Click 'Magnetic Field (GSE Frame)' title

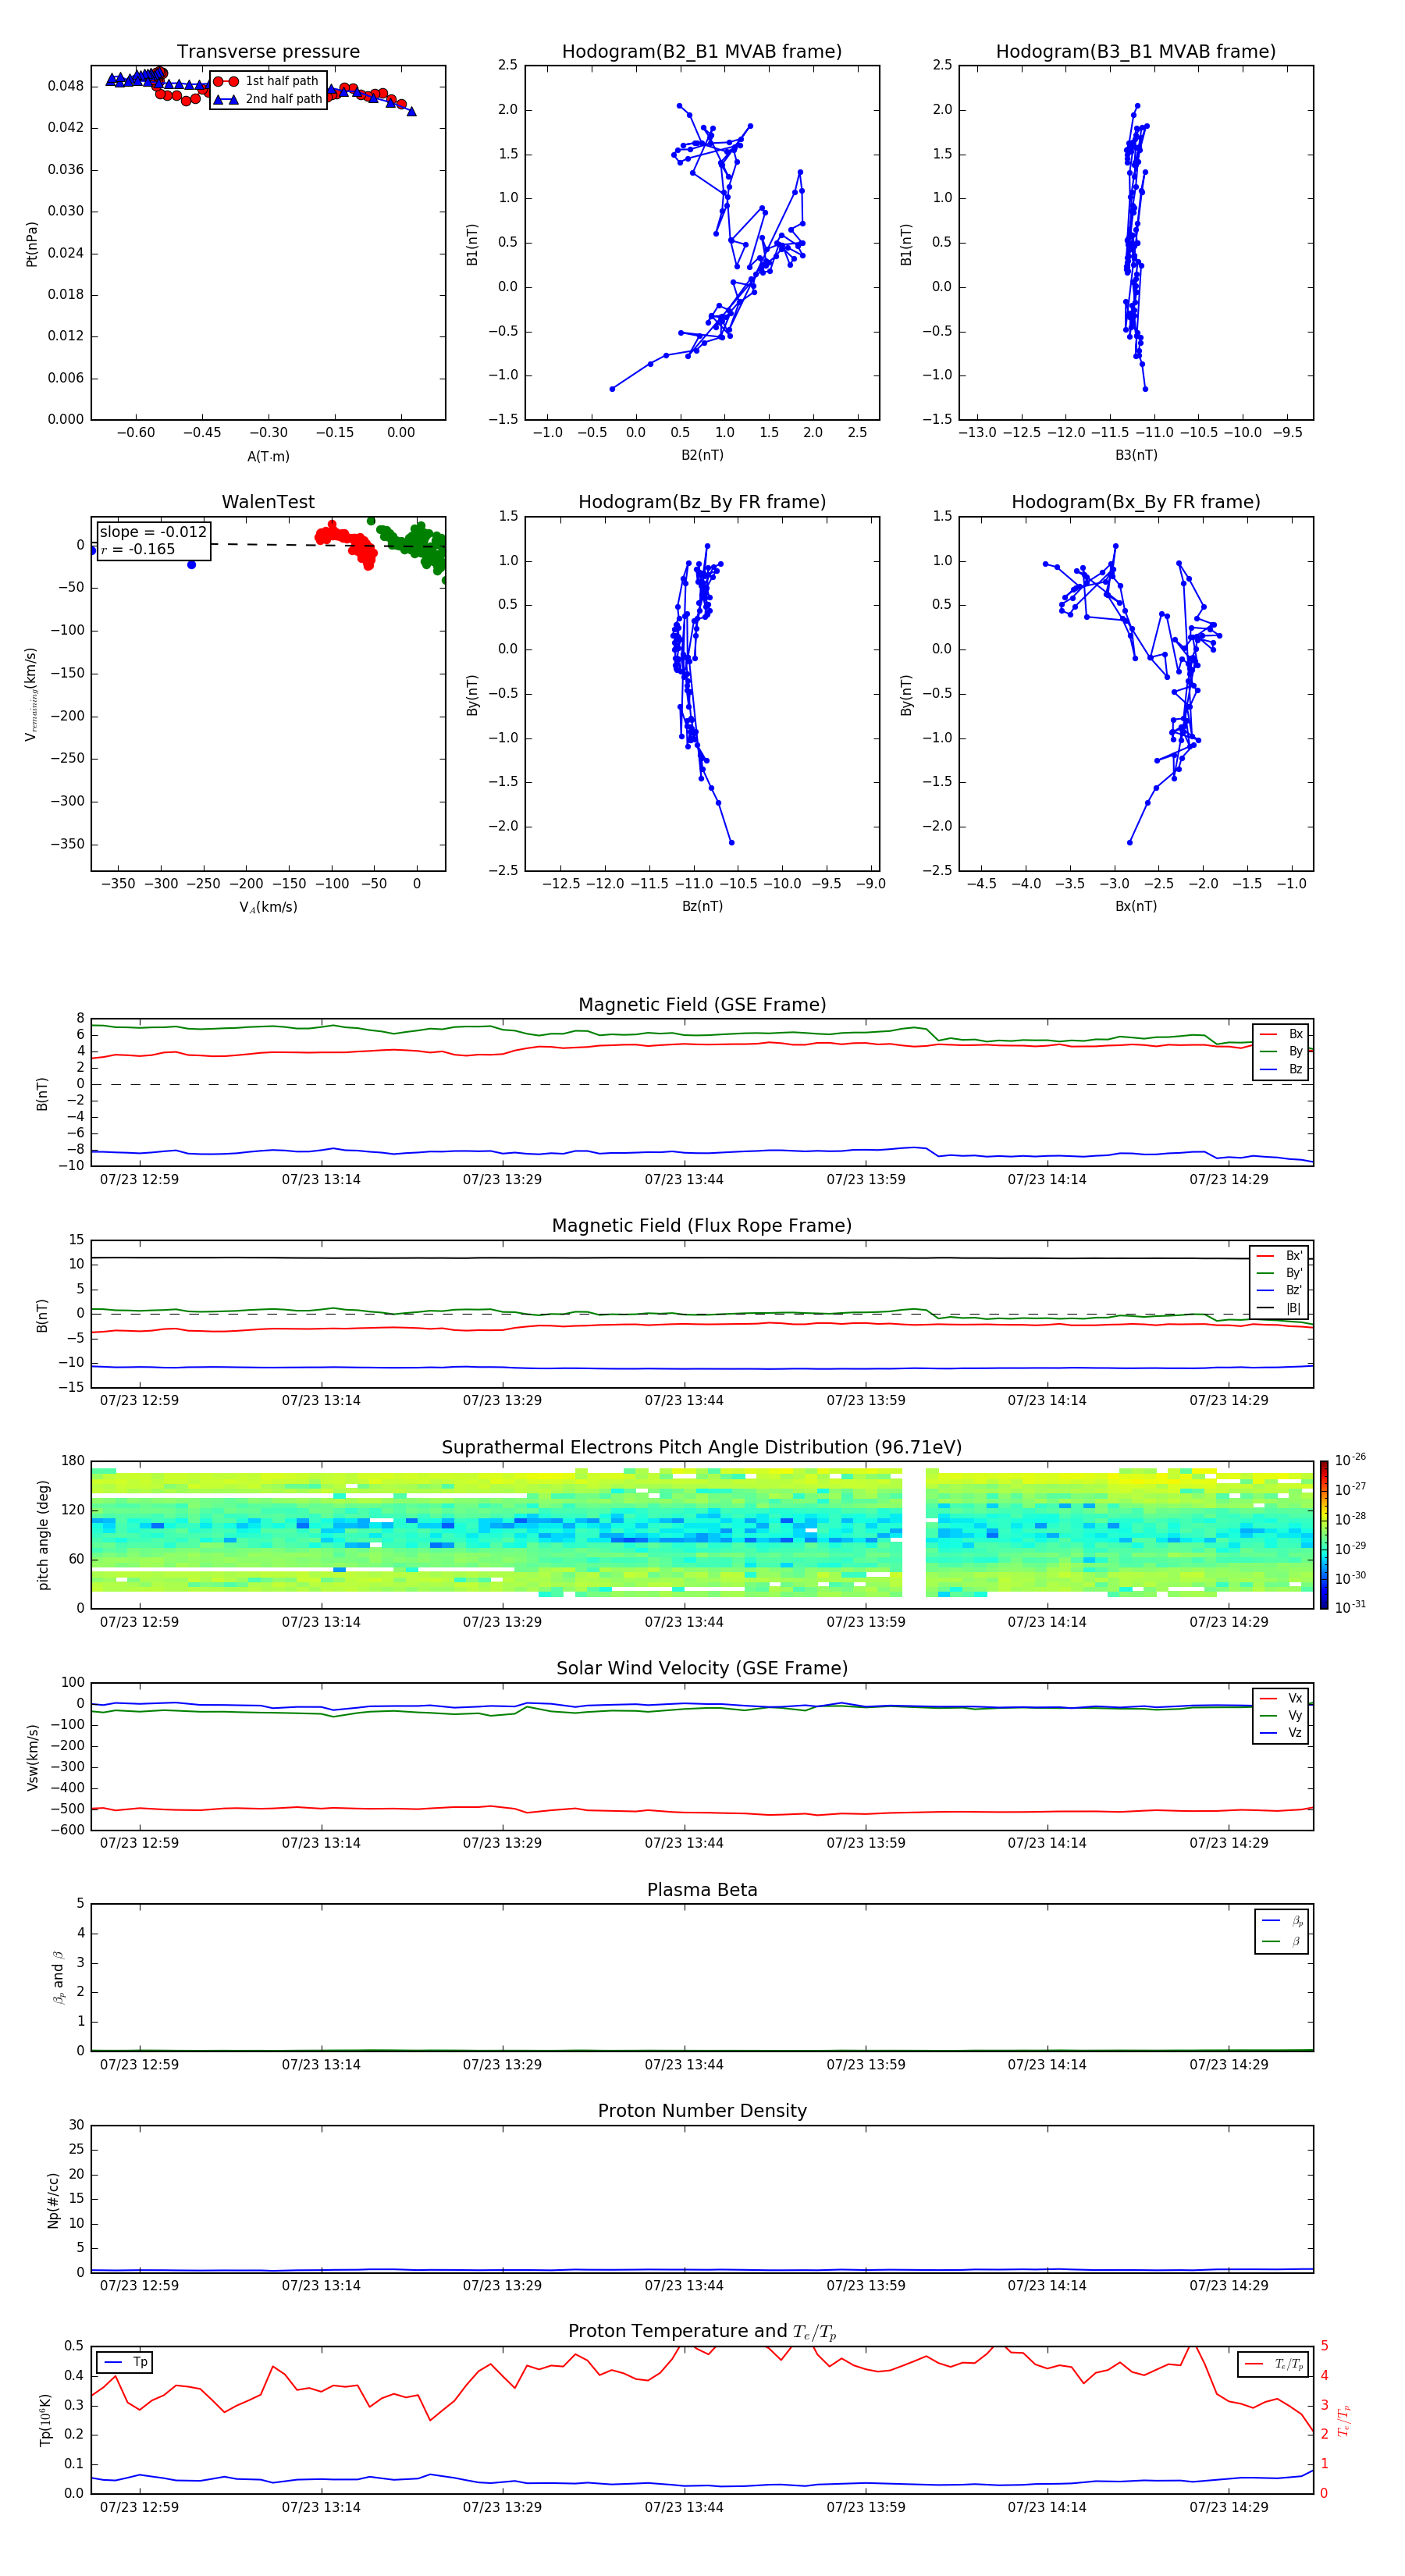pyautogui.click(x=702, y=1005)
